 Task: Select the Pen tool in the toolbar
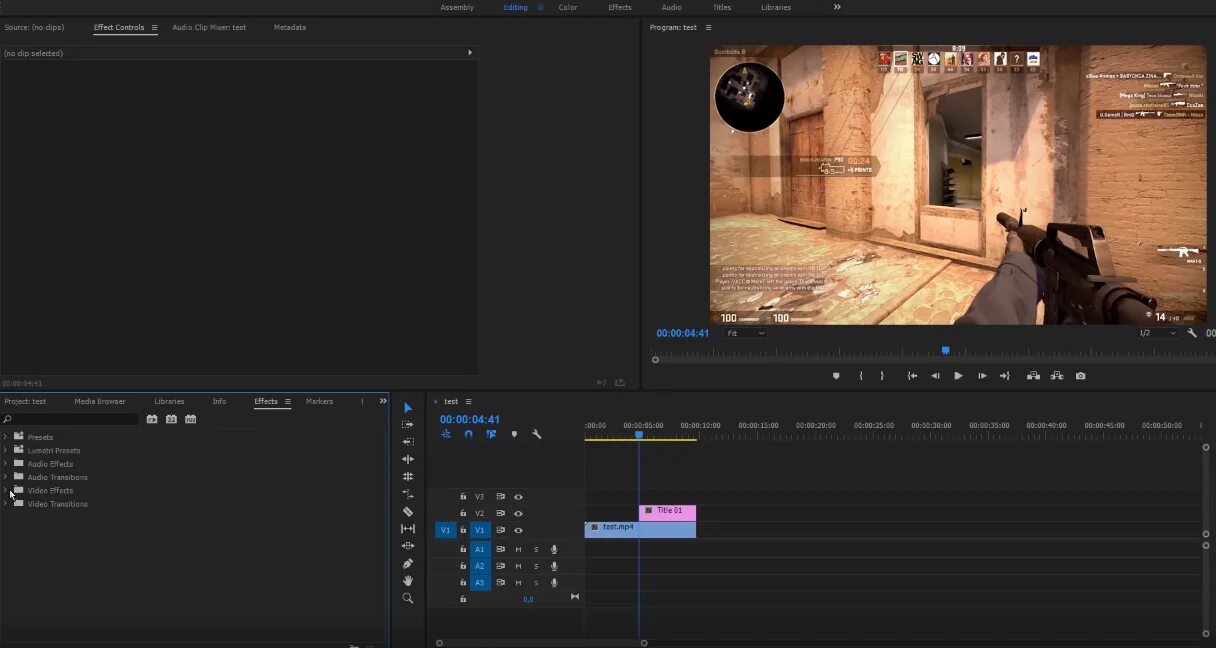(408, 564)
